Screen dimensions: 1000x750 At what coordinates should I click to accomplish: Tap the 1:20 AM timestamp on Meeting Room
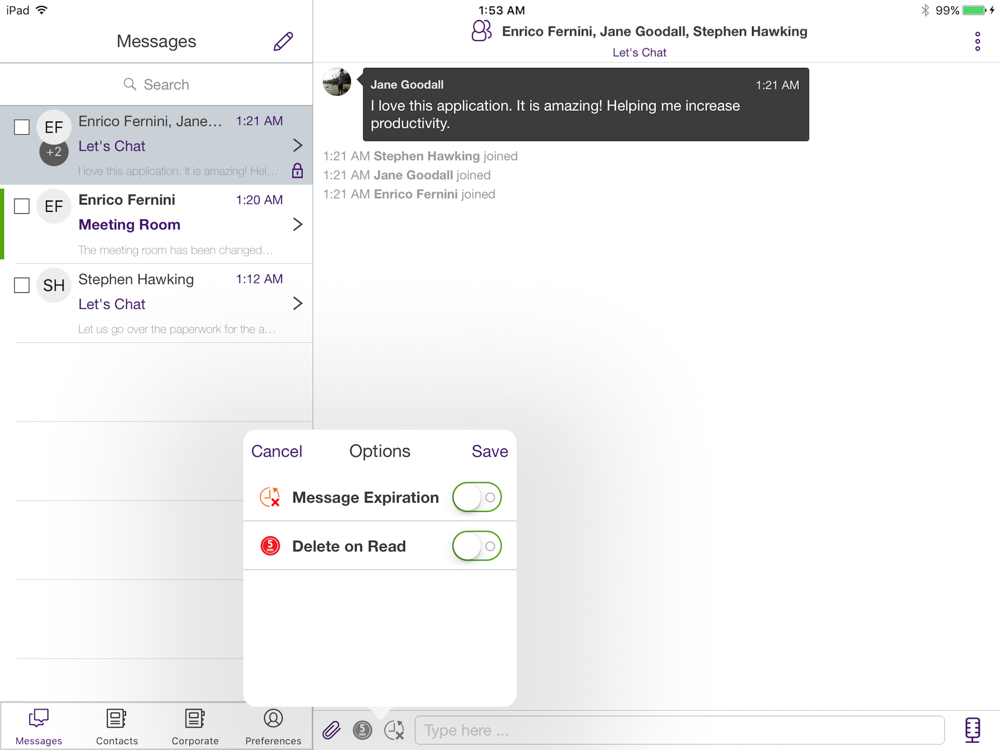(x=259, y=200)
